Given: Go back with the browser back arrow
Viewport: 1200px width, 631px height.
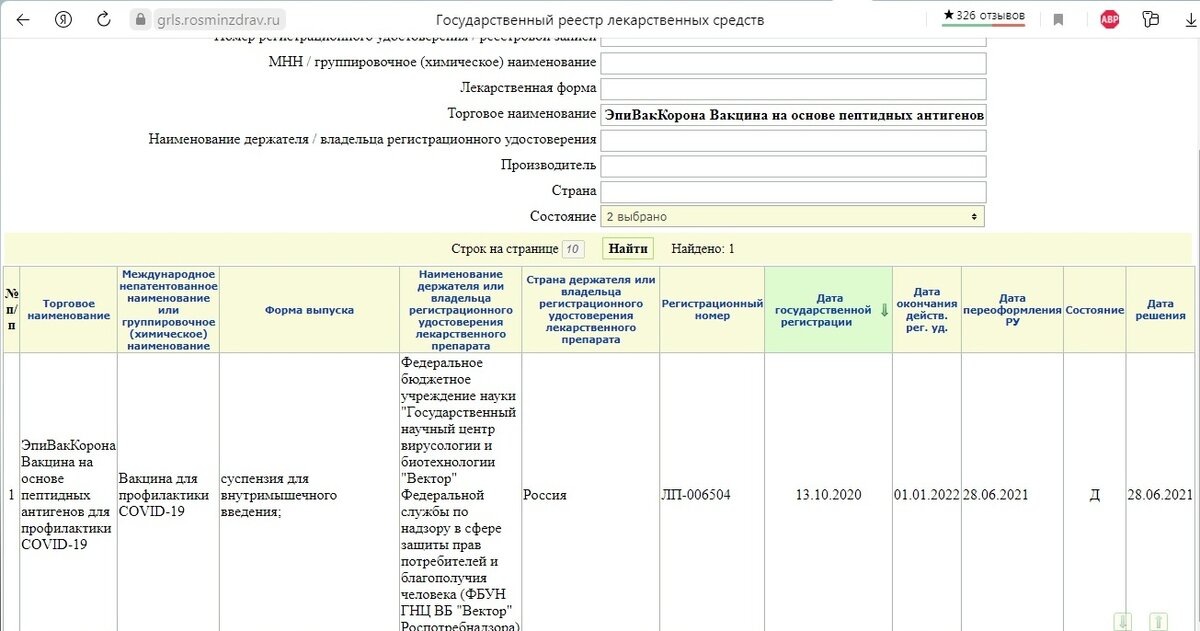Looking at the screenshot, I should pyautogui.click(x=23, y=19).
